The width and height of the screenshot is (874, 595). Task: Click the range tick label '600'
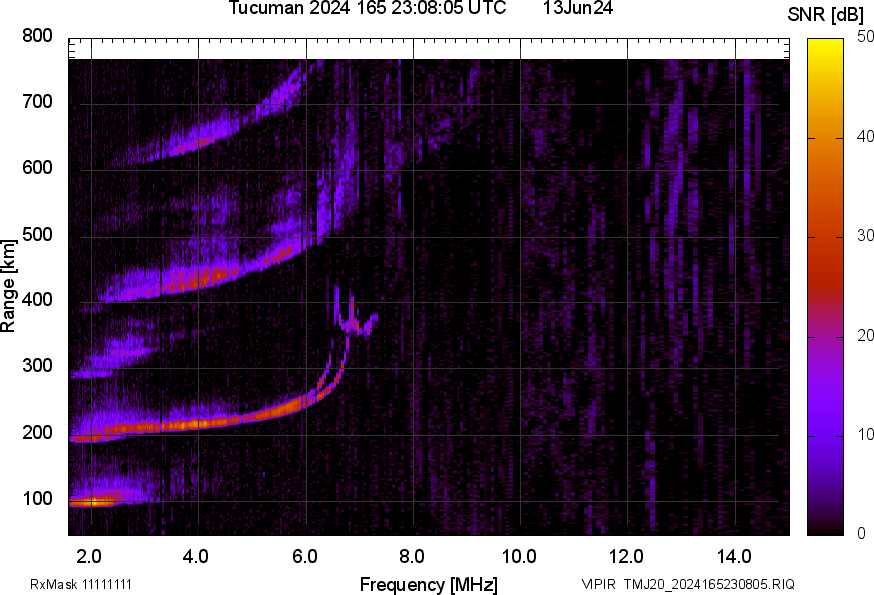click(x=37, y=168)
